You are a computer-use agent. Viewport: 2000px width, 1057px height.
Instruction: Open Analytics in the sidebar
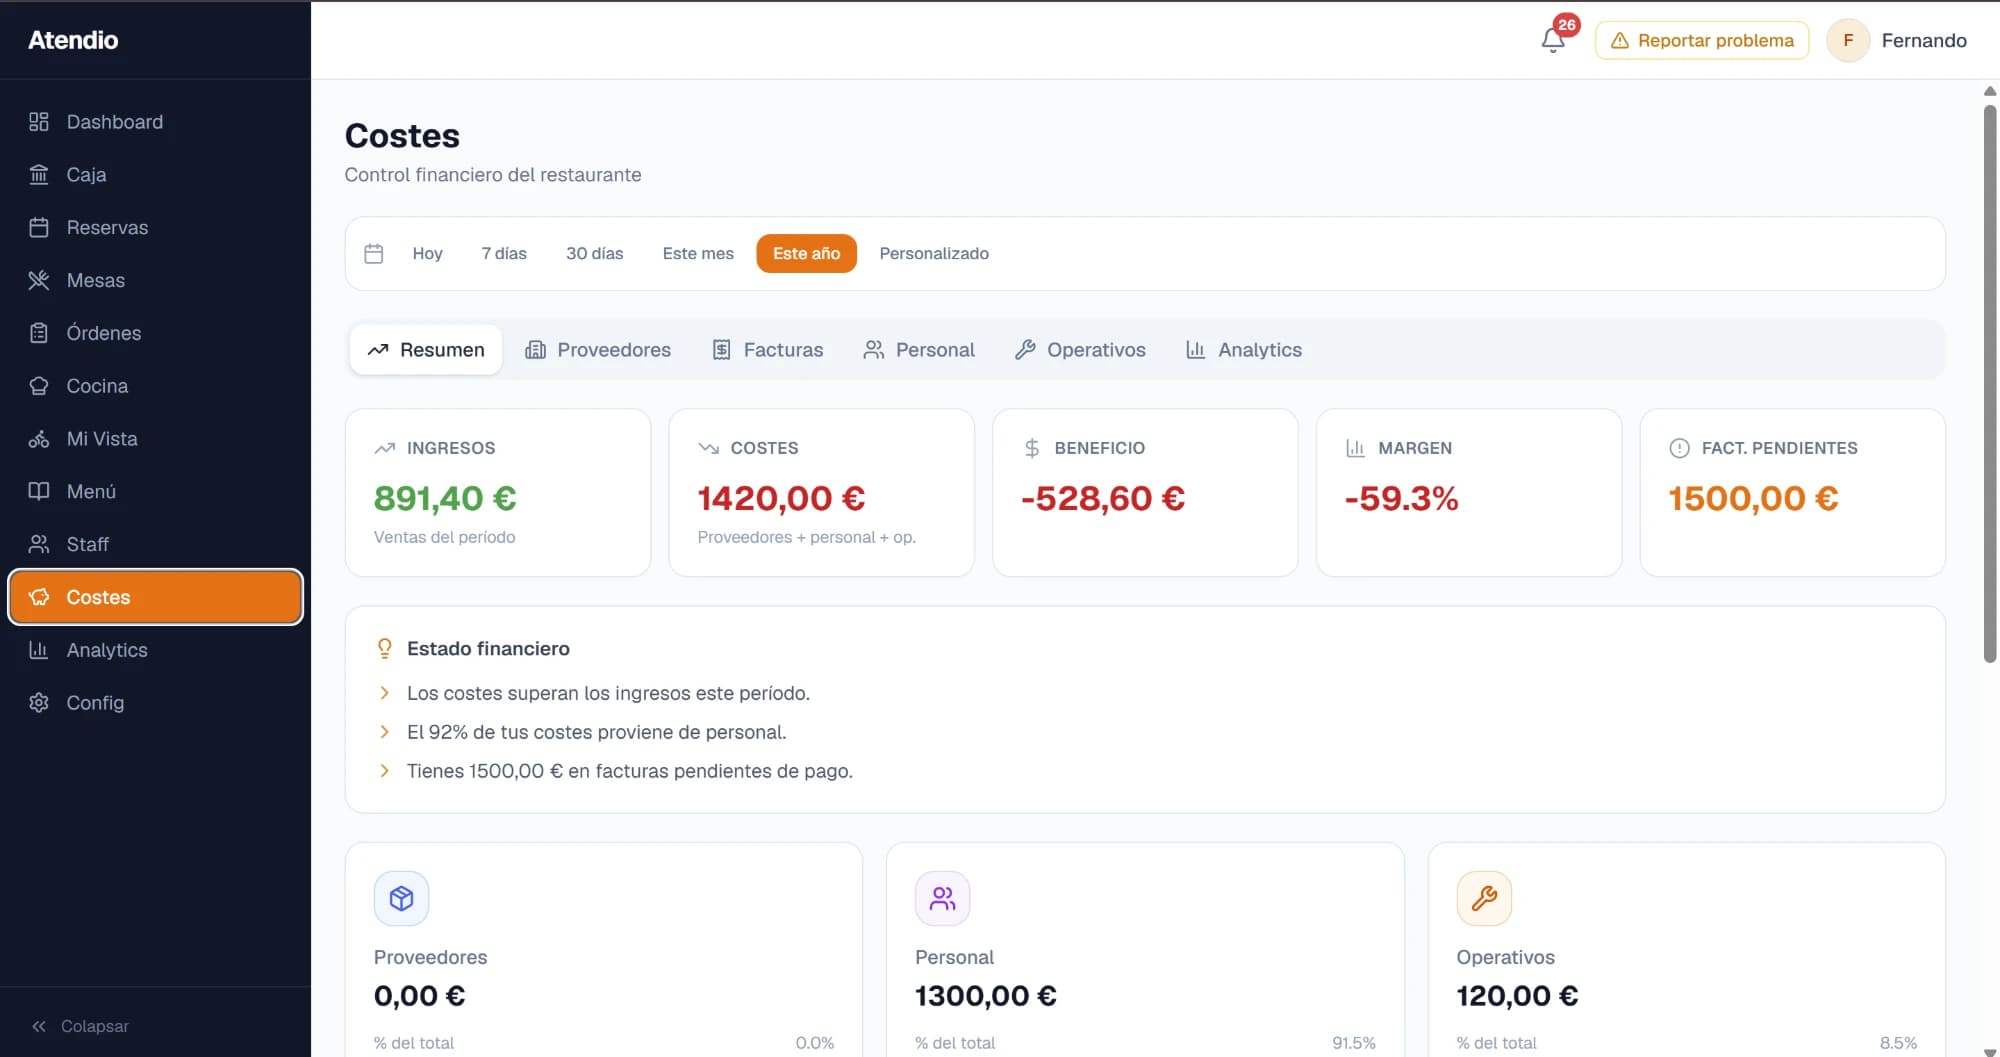click(155, 650)
